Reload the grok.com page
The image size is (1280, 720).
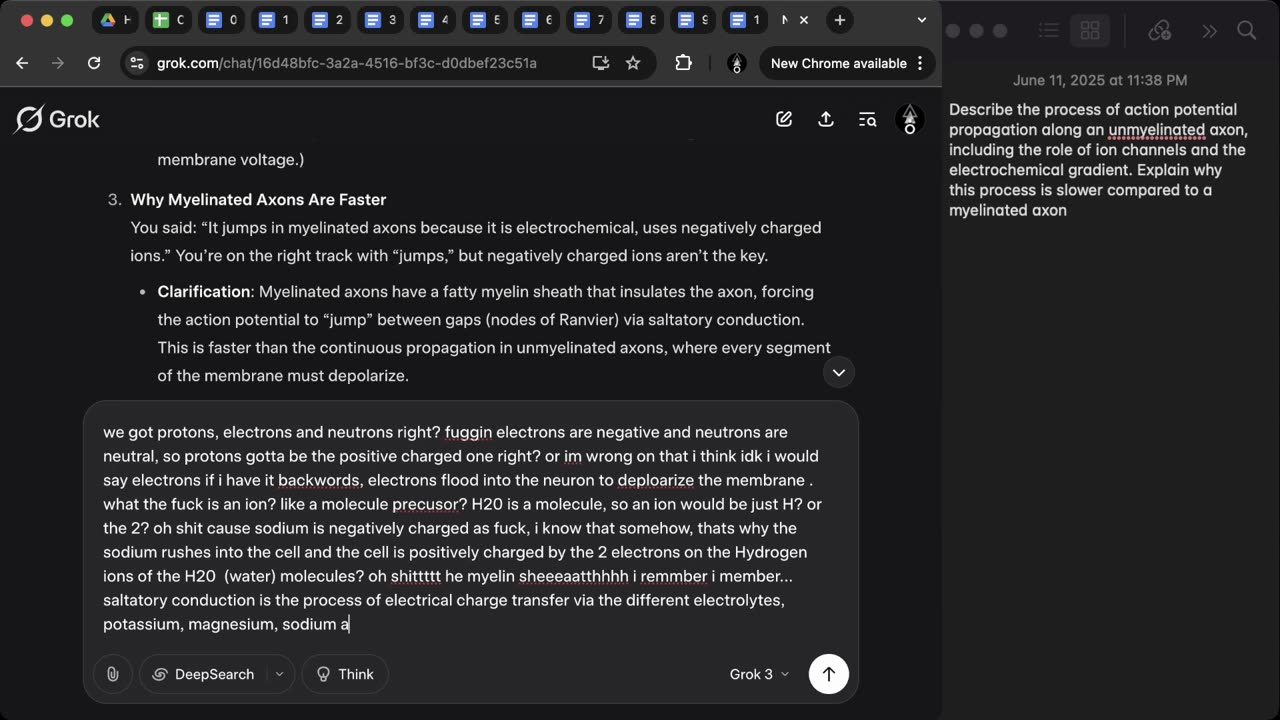pyautogui.click(x=94, y=63)
